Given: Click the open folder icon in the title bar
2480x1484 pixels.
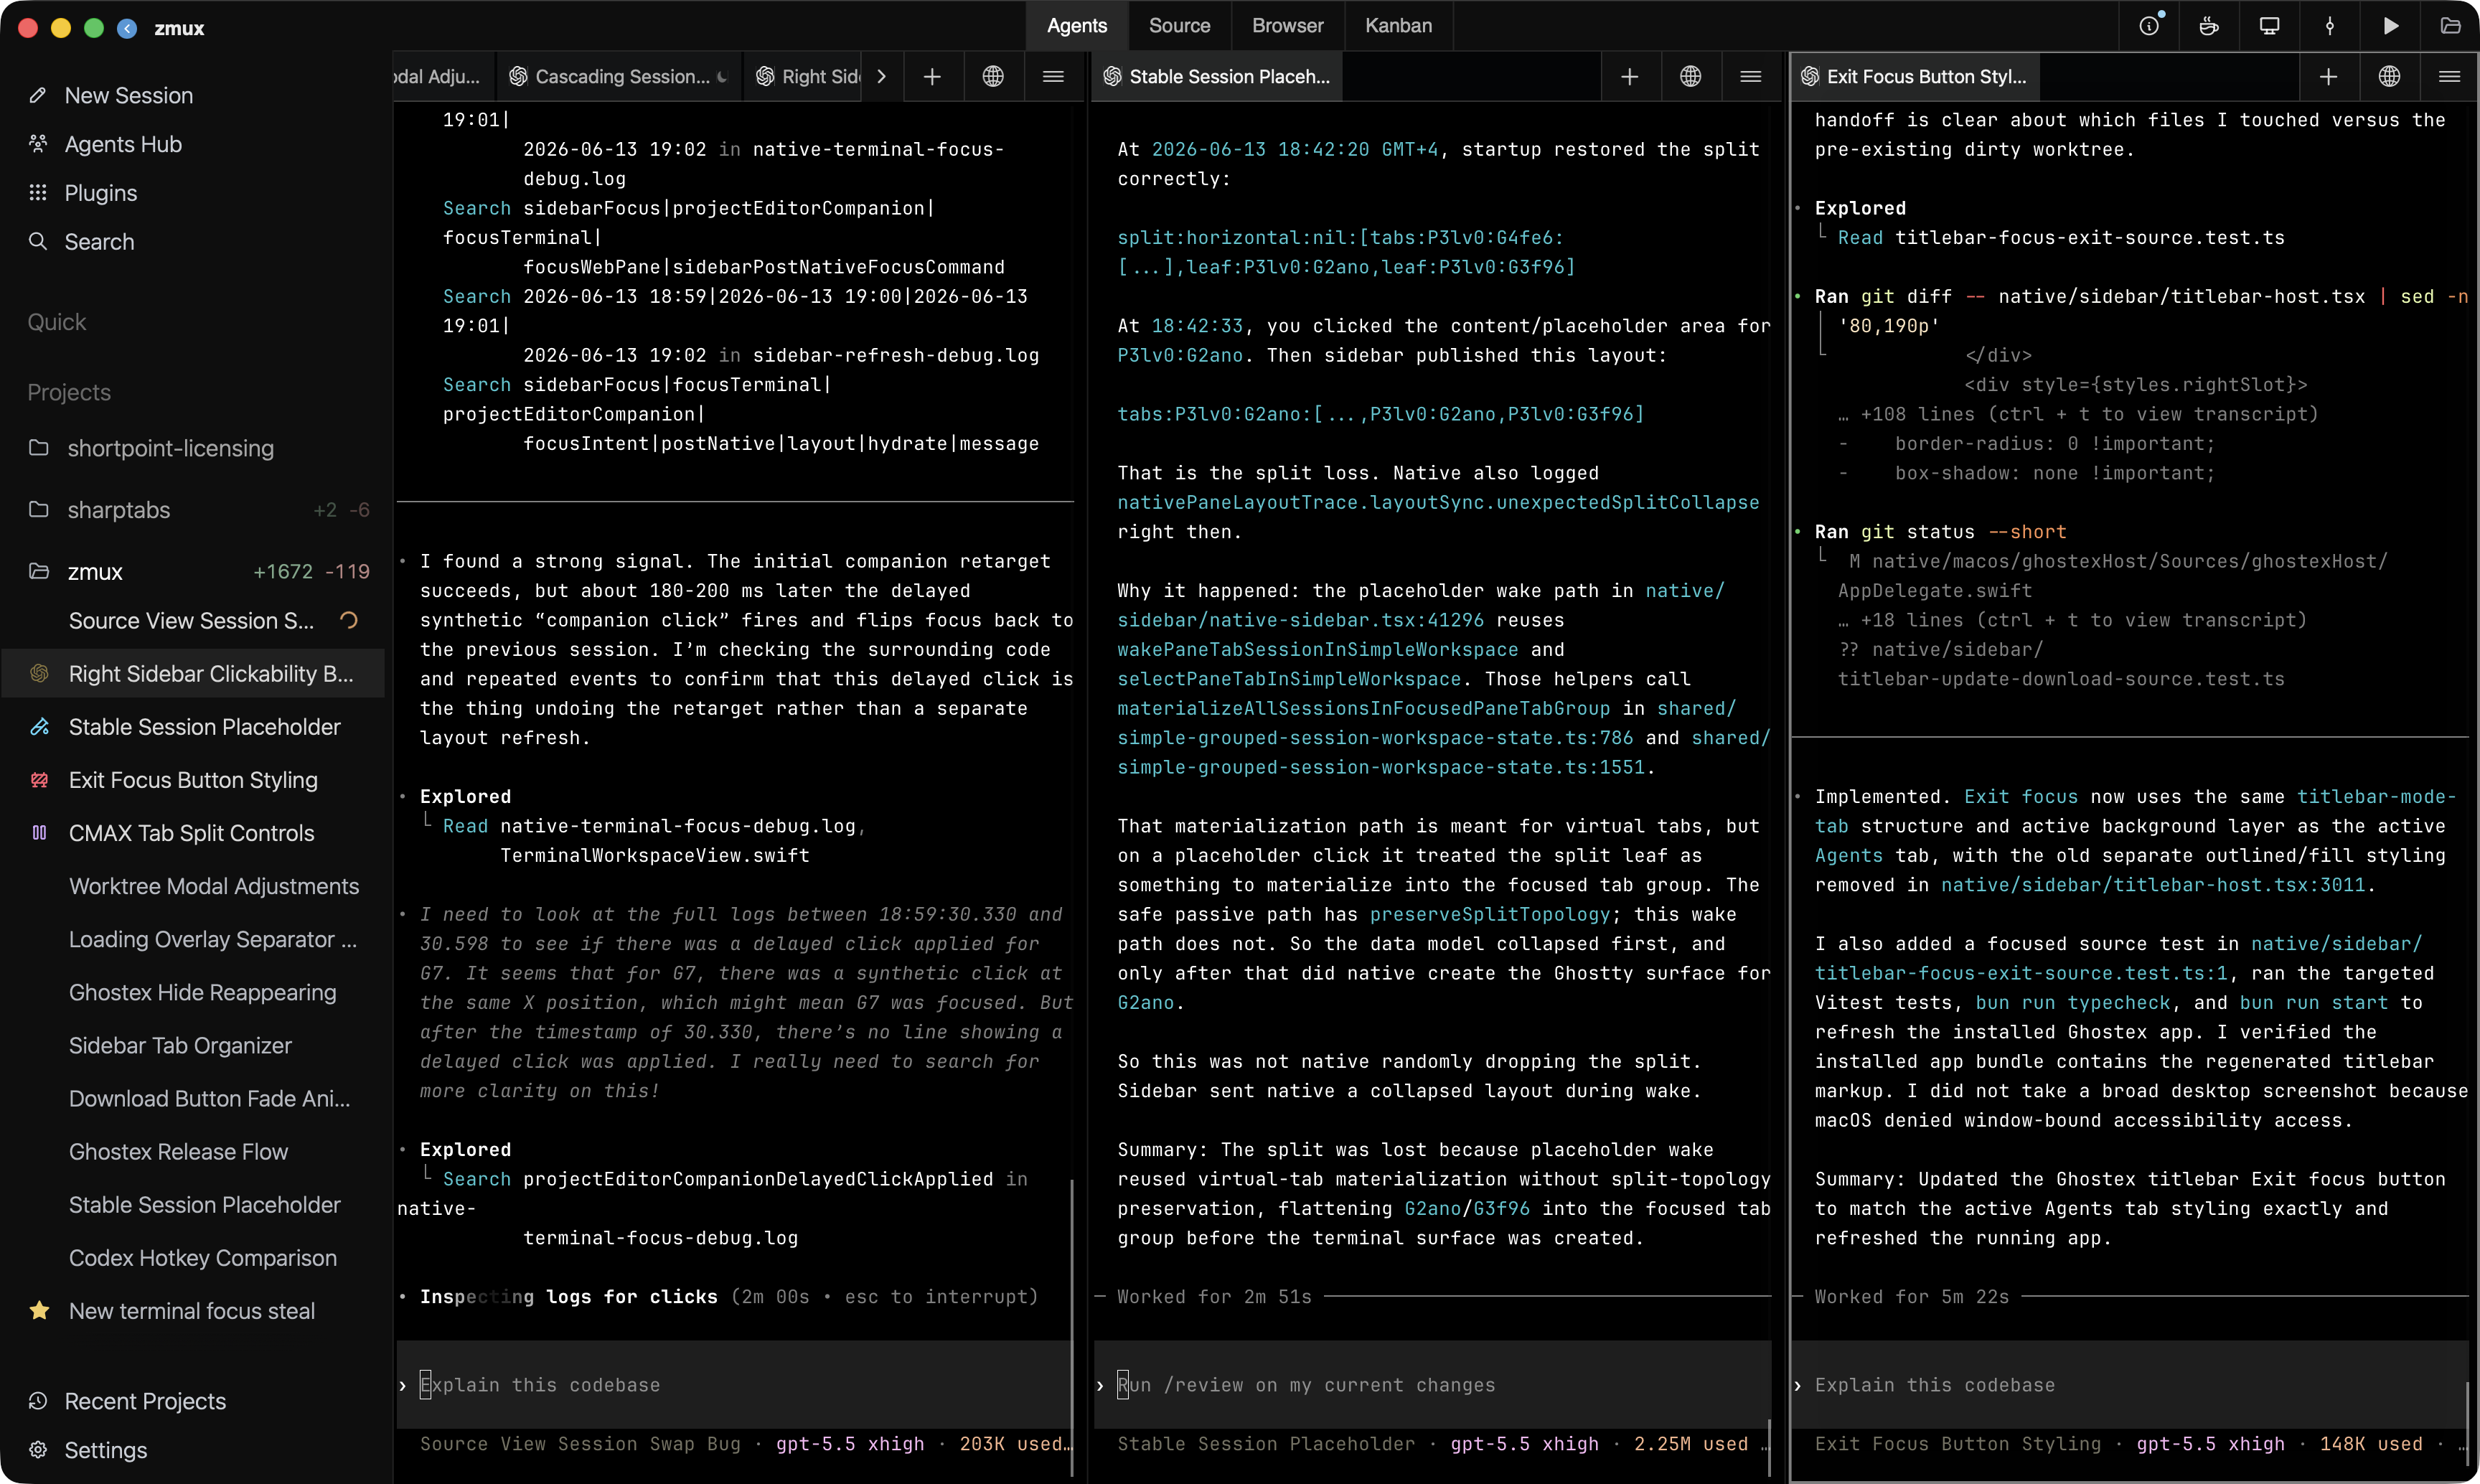Looking at the screenshot, I should click(x=2450, y=26).
